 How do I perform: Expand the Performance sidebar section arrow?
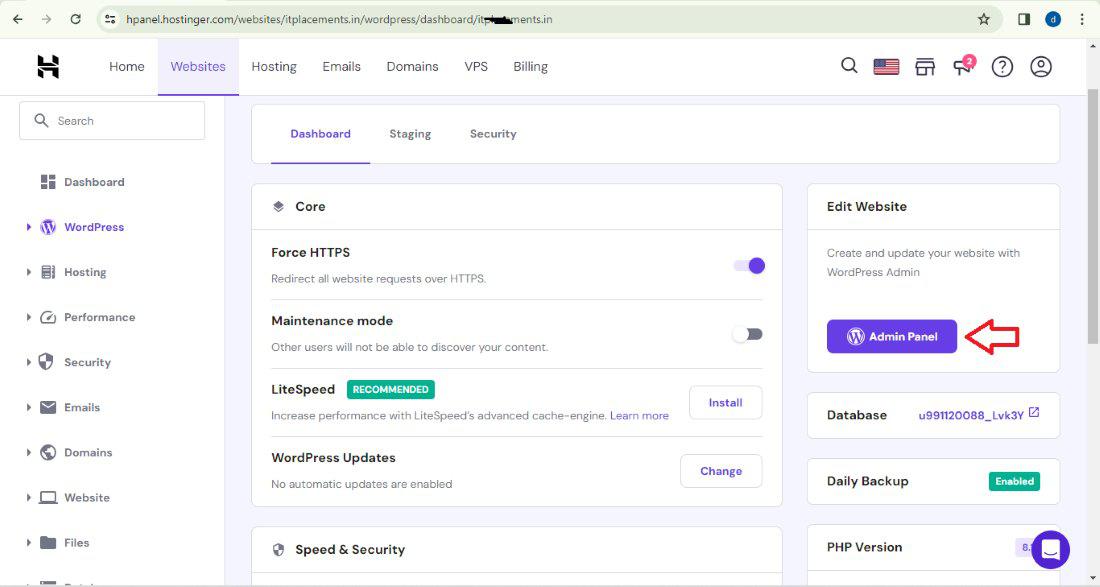[x=29, y=317]
